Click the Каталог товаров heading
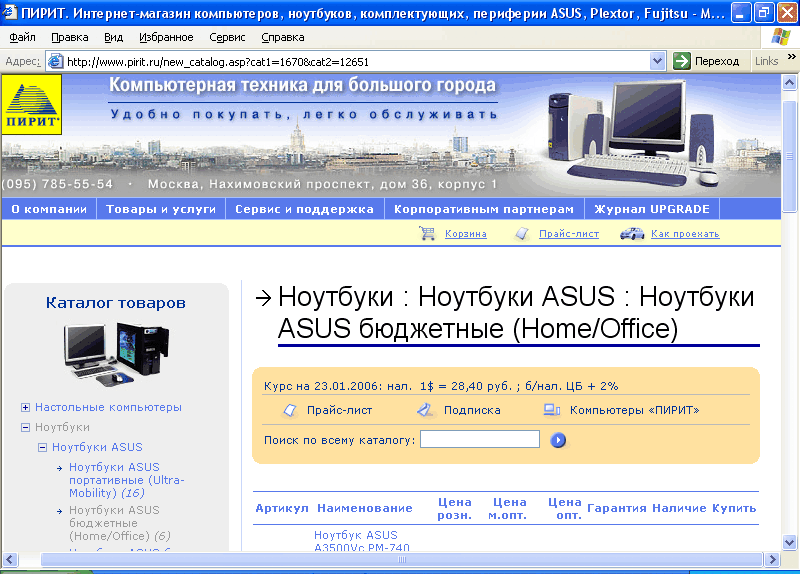 [x=116, y=303]
